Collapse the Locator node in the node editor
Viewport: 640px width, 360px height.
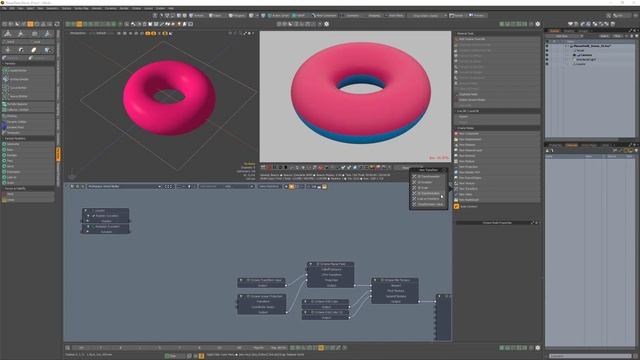pos(85,211)
